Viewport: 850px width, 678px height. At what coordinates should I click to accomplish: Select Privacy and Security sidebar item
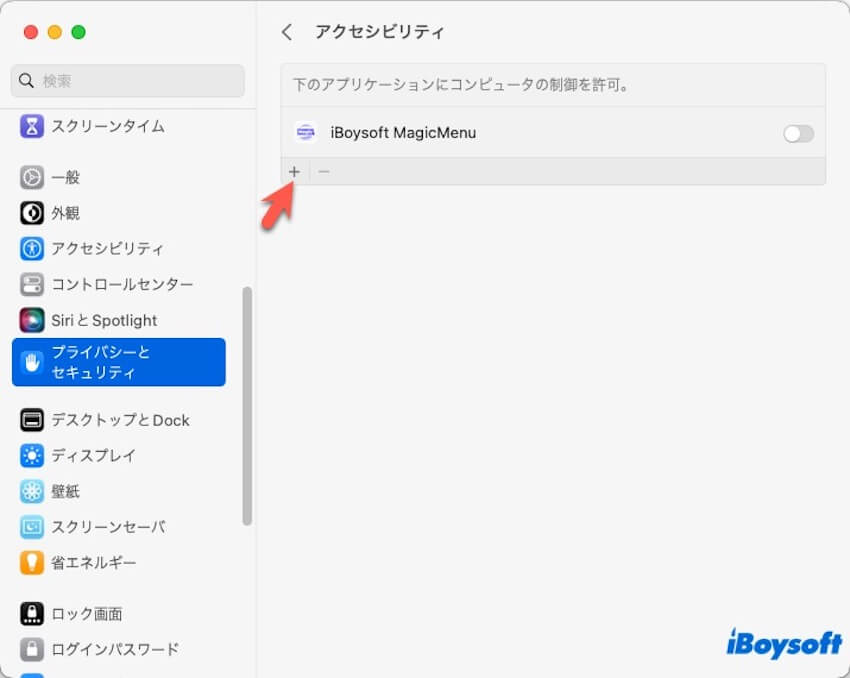118,362
